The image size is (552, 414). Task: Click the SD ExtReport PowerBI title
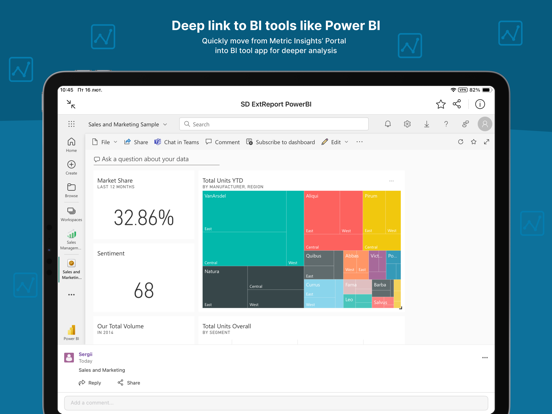[x=276, y=104]
